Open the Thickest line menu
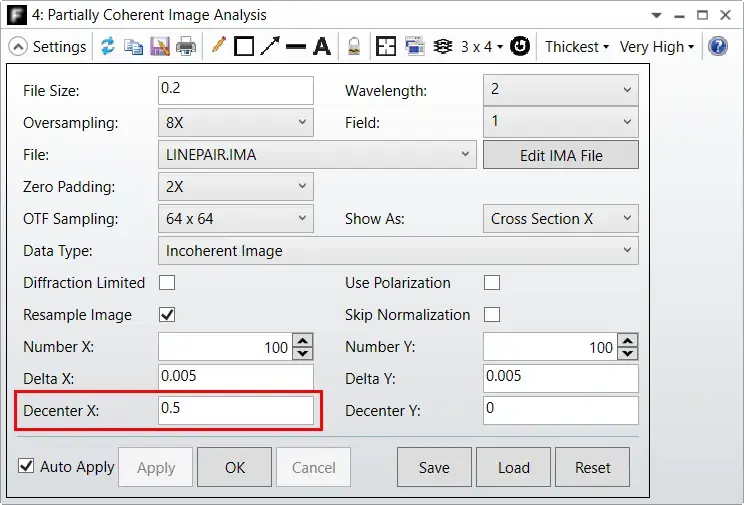The image size is (744, 505). [x=577, y=47]
